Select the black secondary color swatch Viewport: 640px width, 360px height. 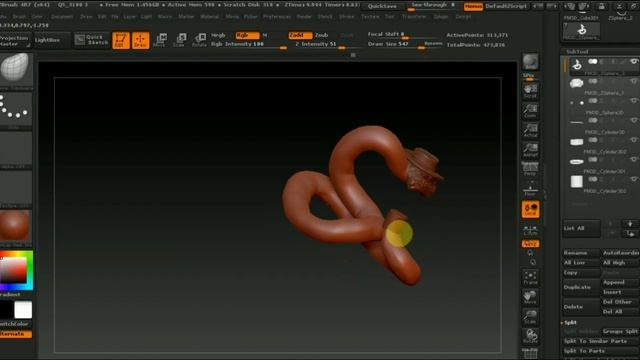6,310
